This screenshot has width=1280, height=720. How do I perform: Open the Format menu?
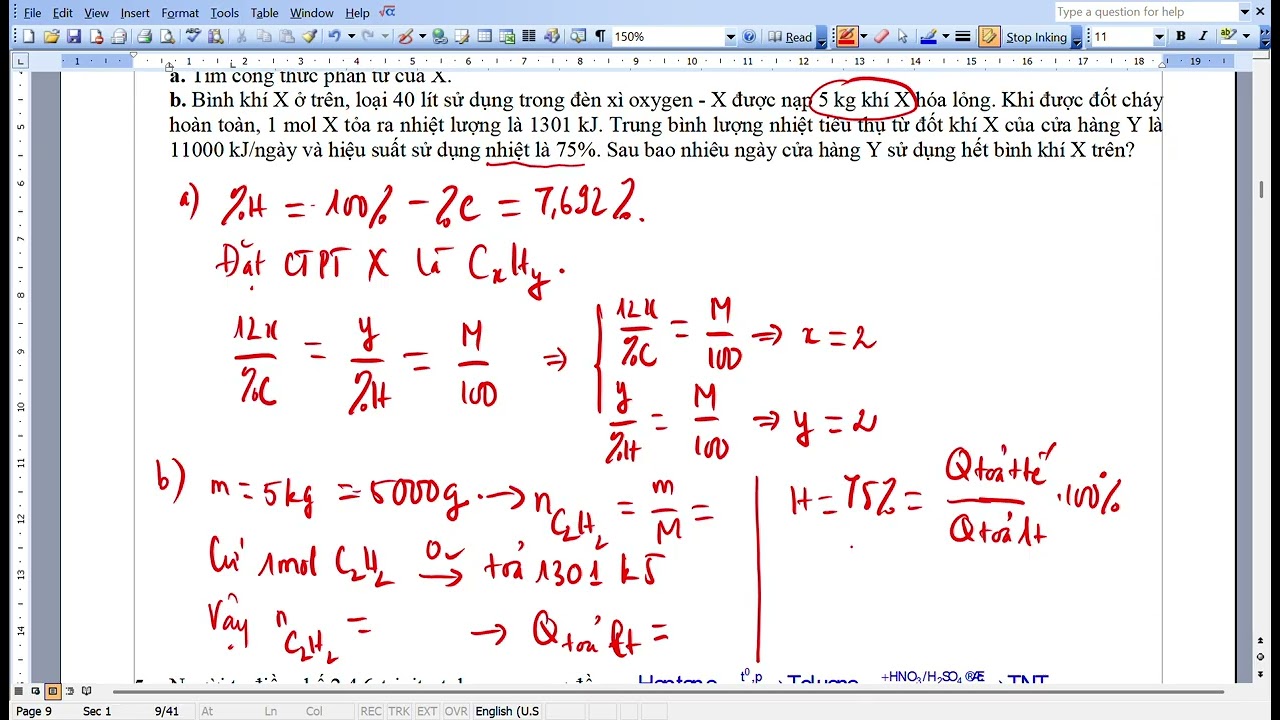pyautogui.click(x=180, y=13)
